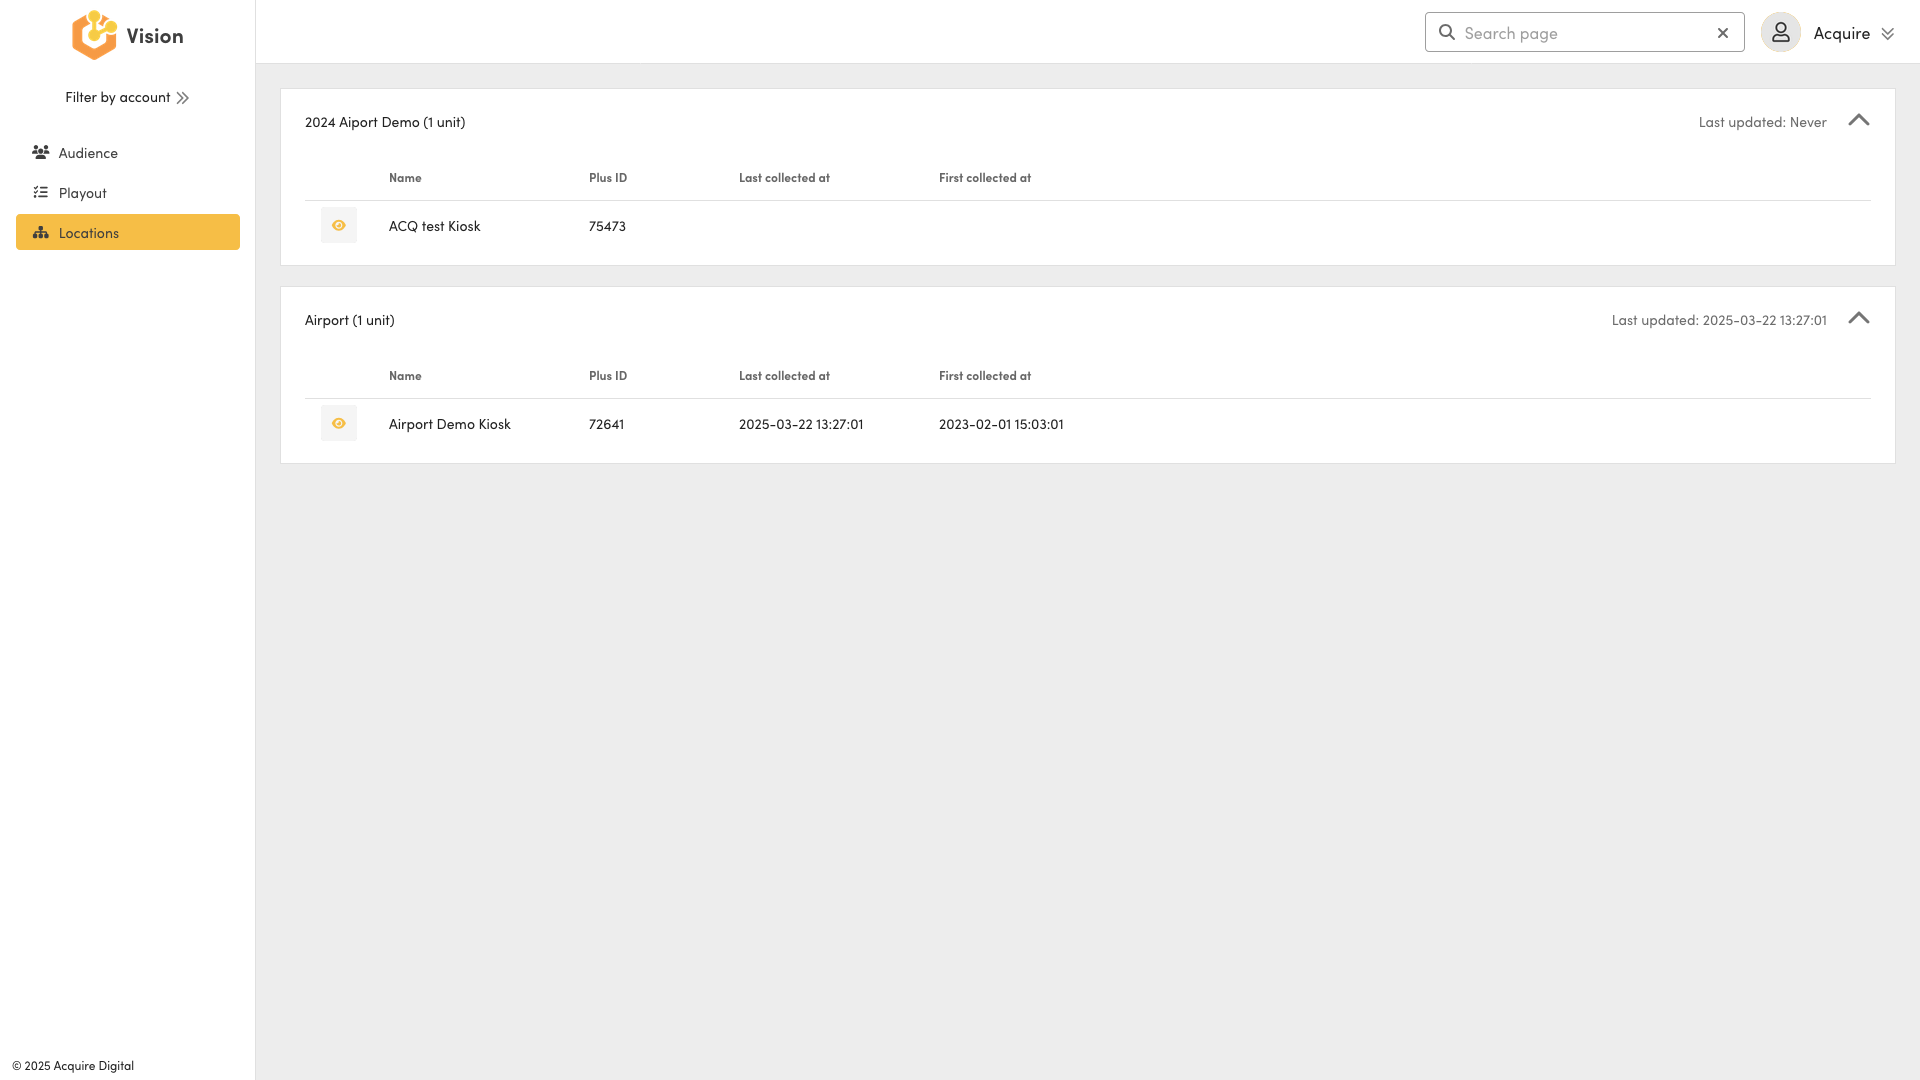Click First collected at header in 2024 Aiport Demo
Screen dimensions: 1920x1080
point(985,178)
